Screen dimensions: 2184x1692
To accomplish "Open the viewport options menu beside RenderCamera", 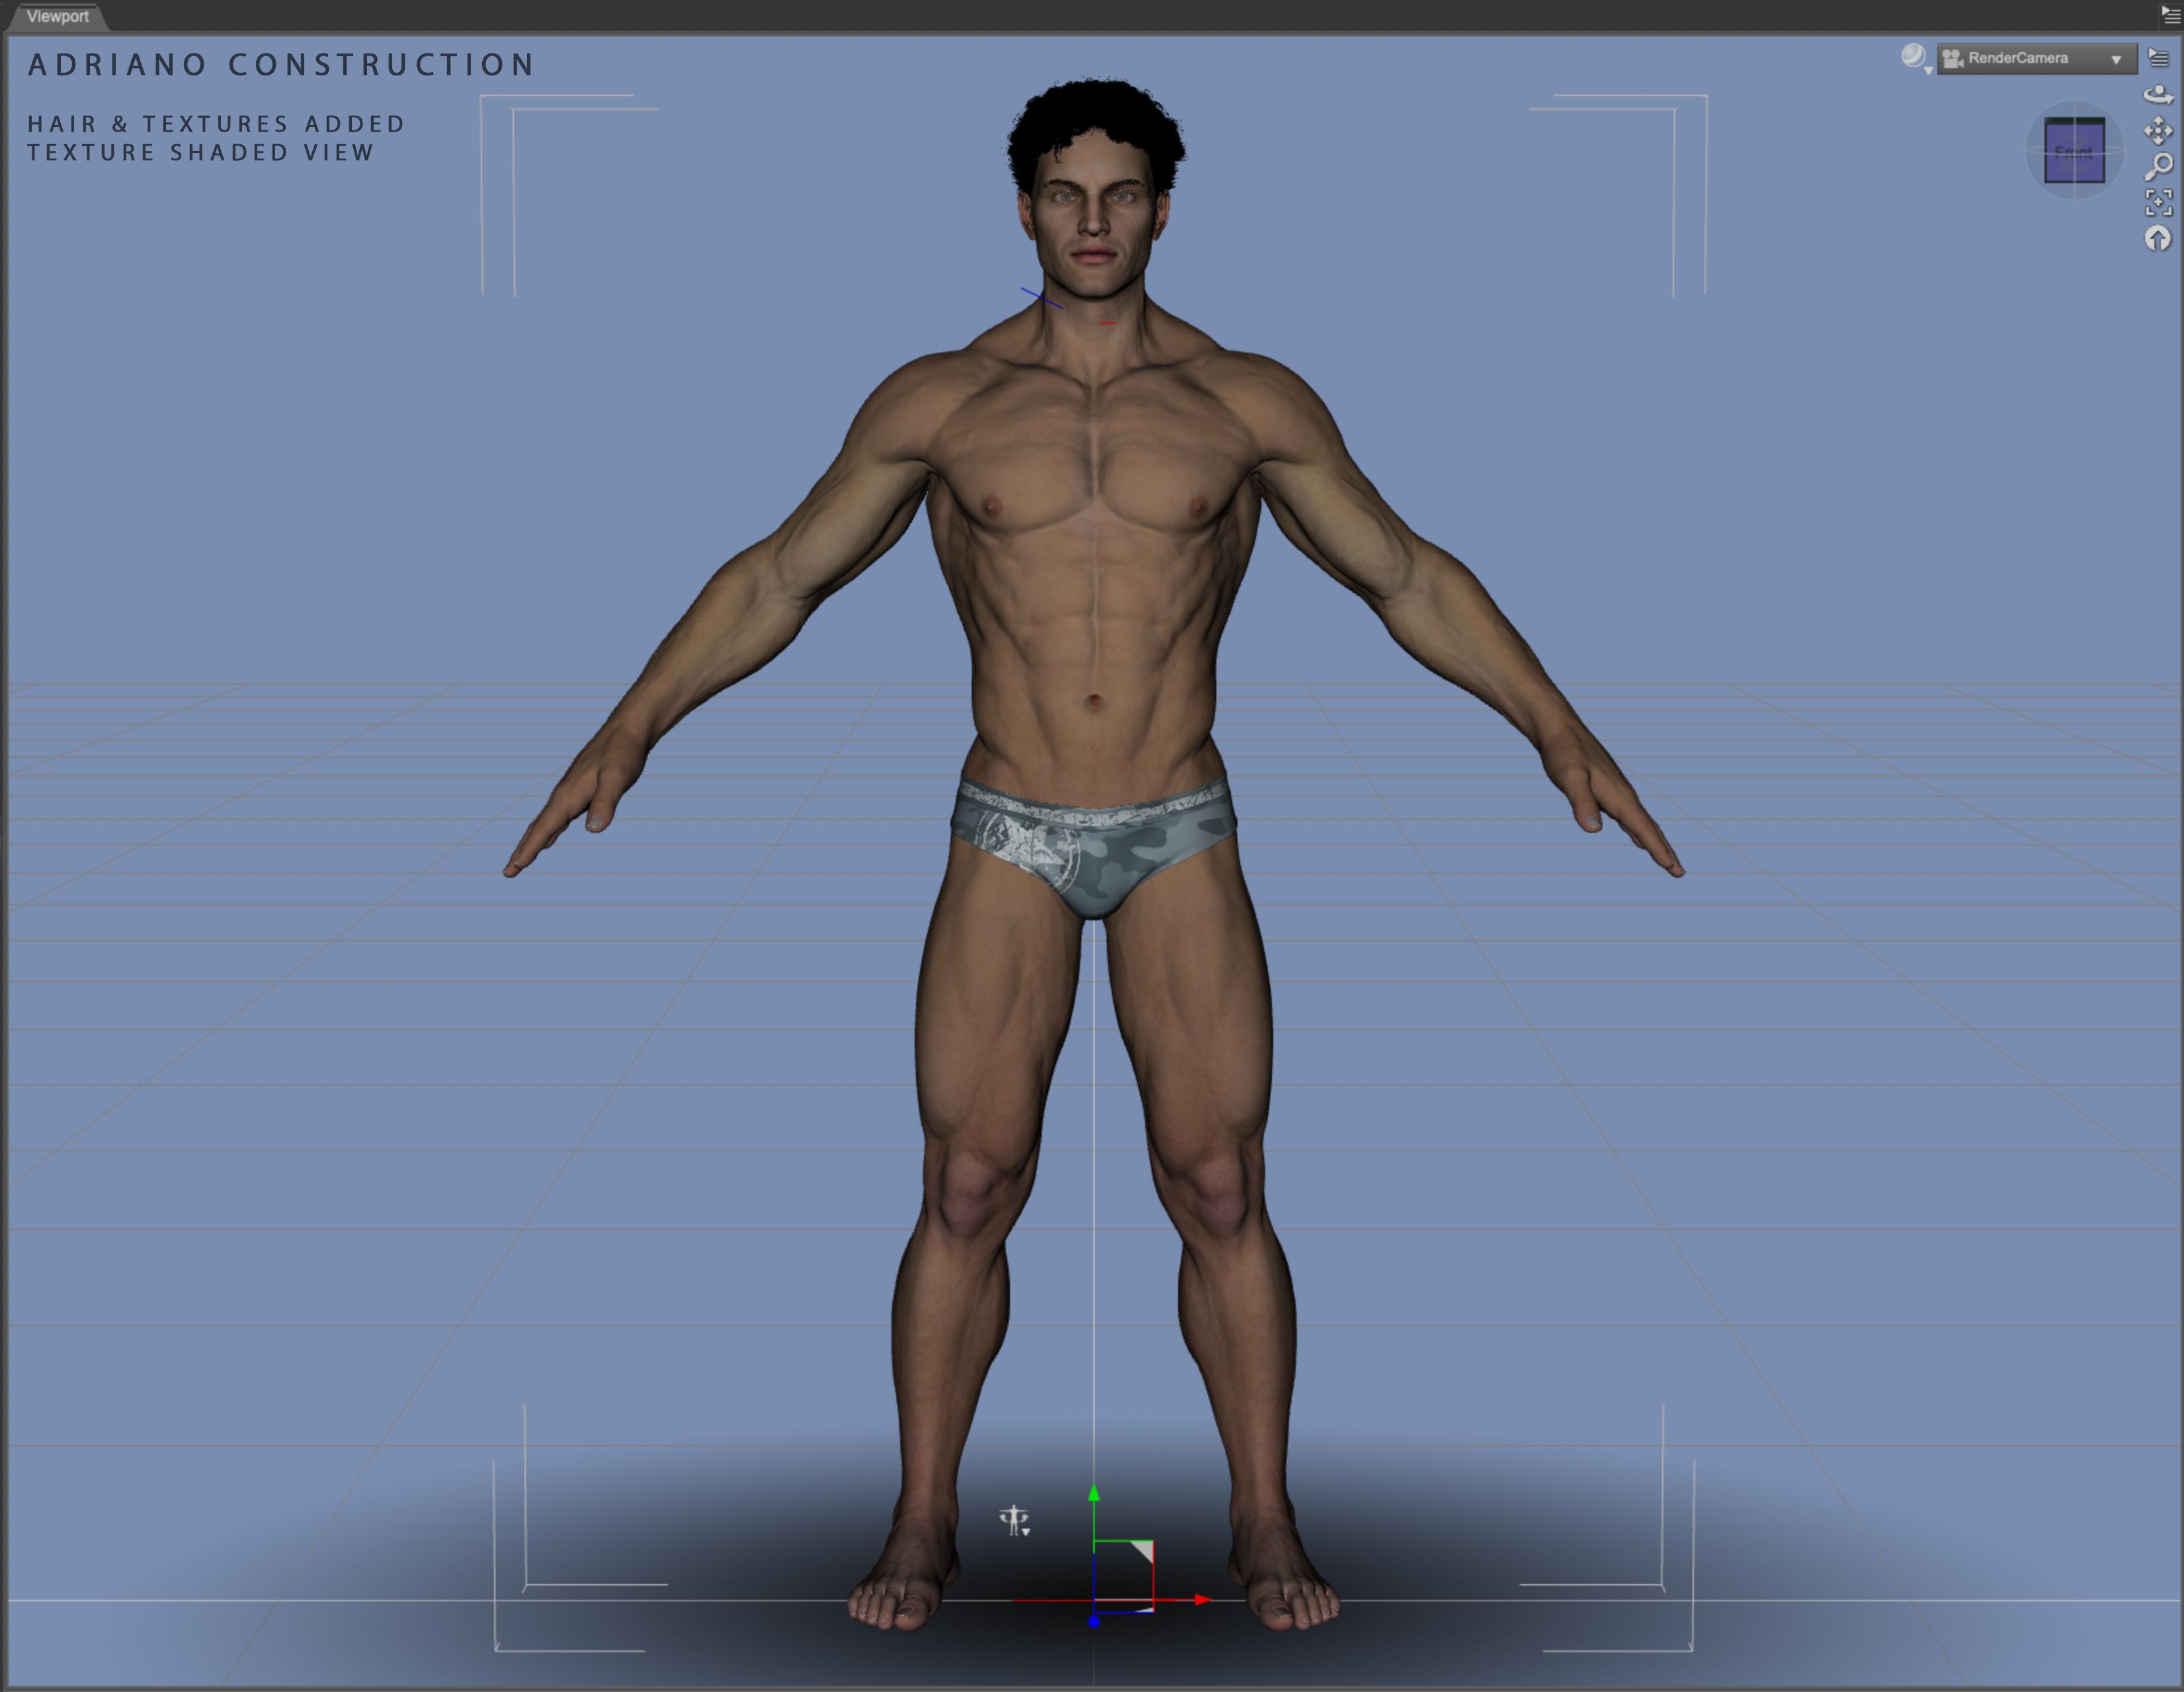I will coord(2158,58).
